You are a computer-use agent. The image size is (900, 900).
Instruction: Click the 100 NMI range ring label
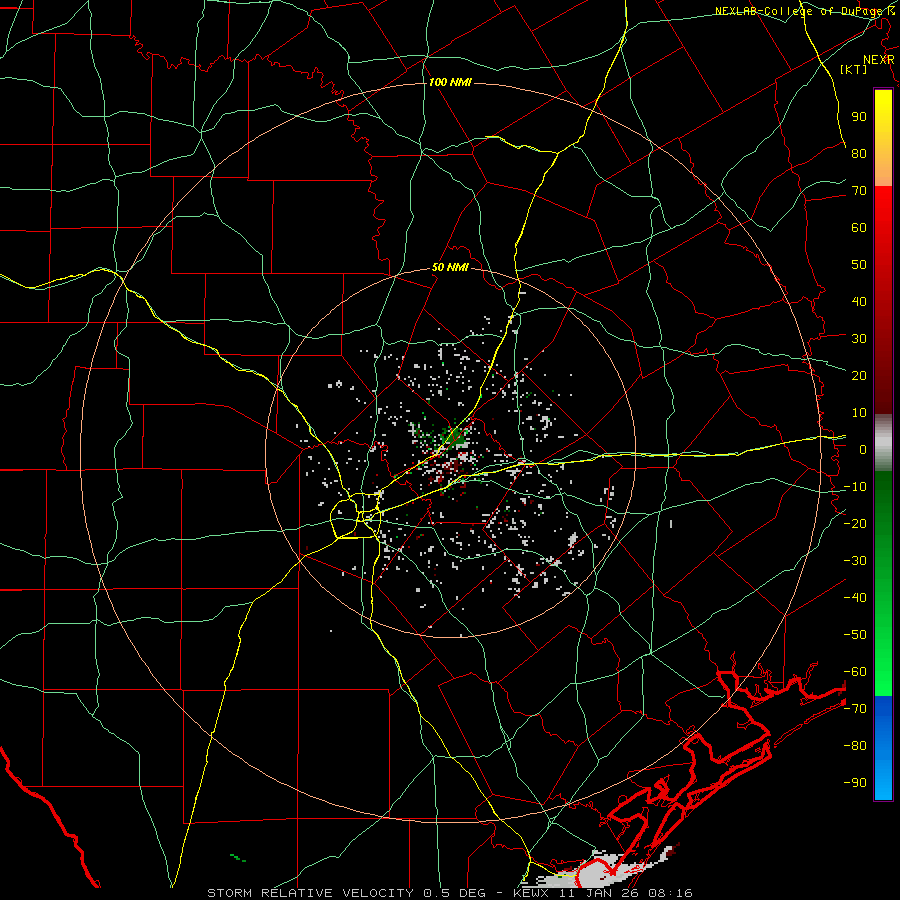tap(450, 83)
